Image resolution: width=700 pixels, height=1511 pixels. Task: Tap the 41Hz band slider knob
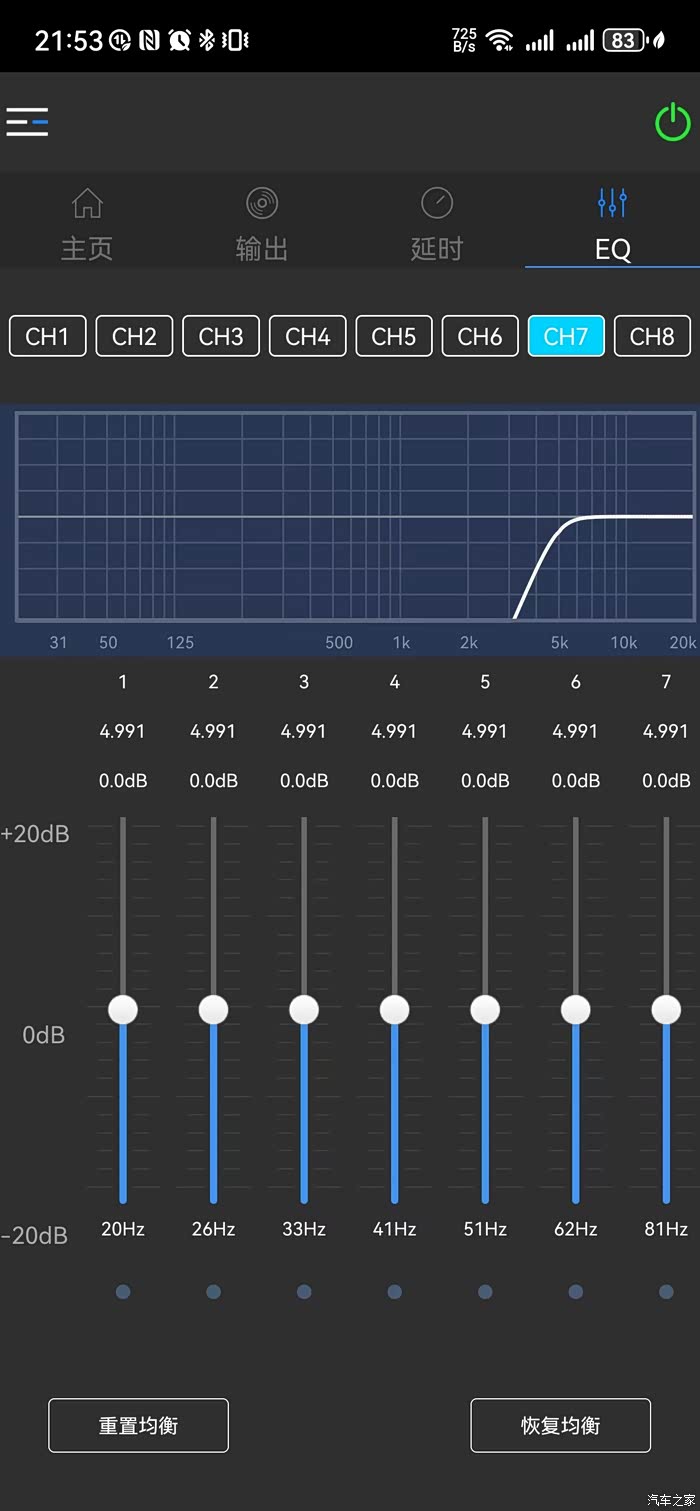[x=394, y=1009]
